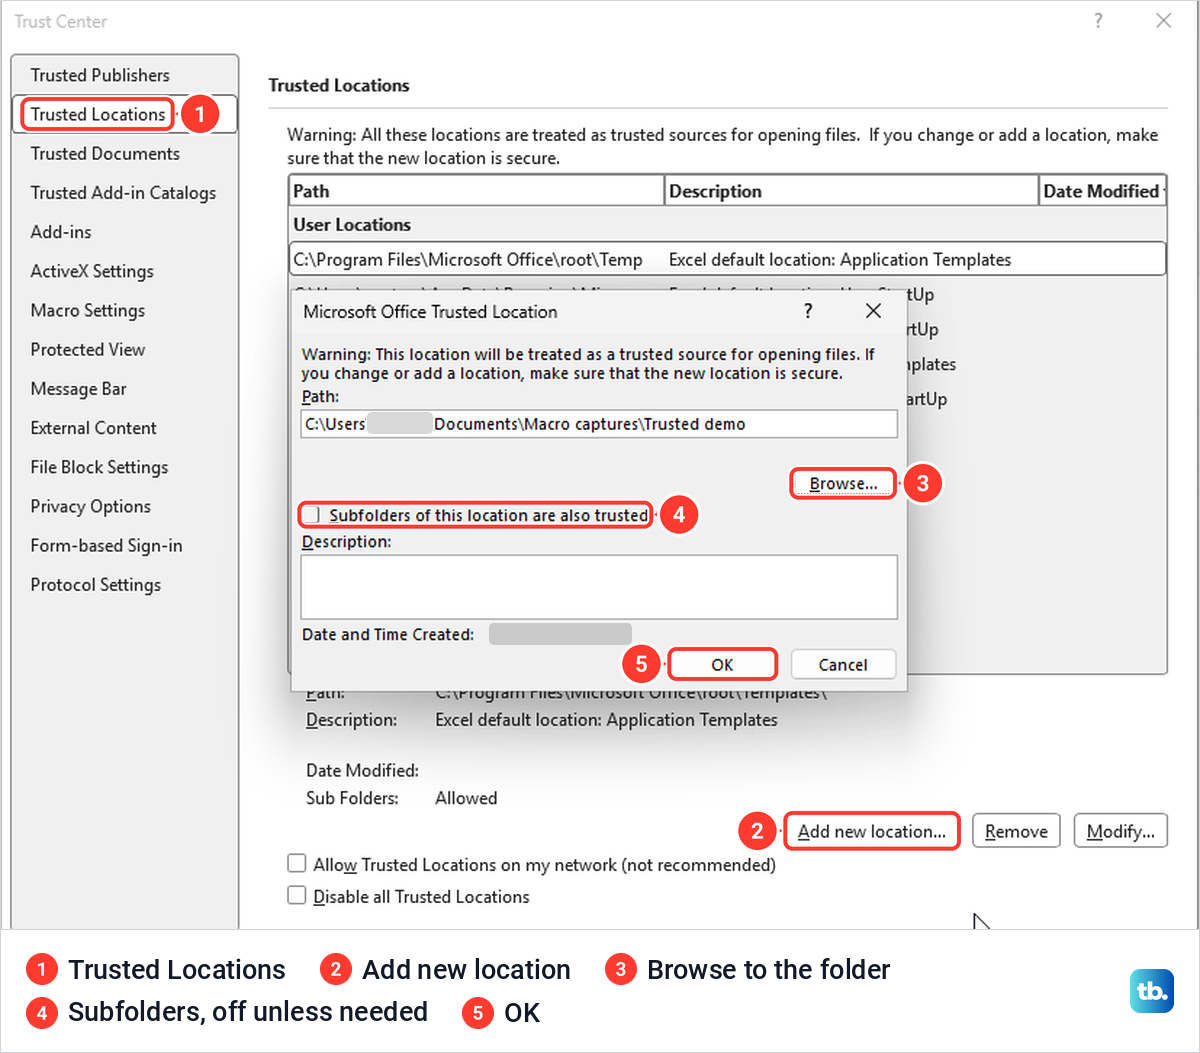Click the Modify... button
Viewport: 1200px width, 1053px height.
pyautogui.click(x=1120, y=831)
